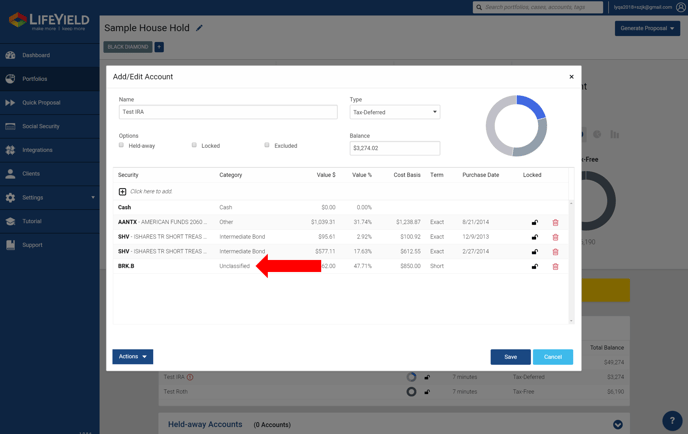Image resolution: width=688 pixels, height=434 pixels.
Task: Focus the portfolio search field
Action: point(538,7)
